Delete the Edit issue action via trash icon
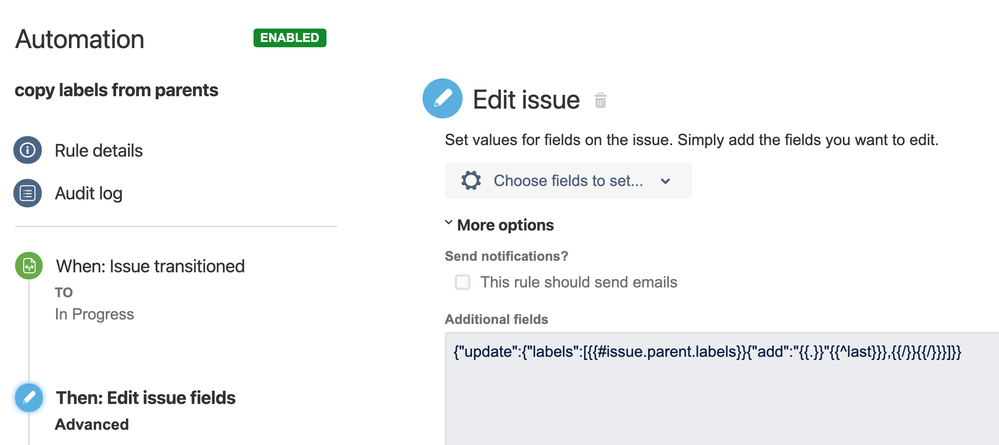 coord(600,100)
